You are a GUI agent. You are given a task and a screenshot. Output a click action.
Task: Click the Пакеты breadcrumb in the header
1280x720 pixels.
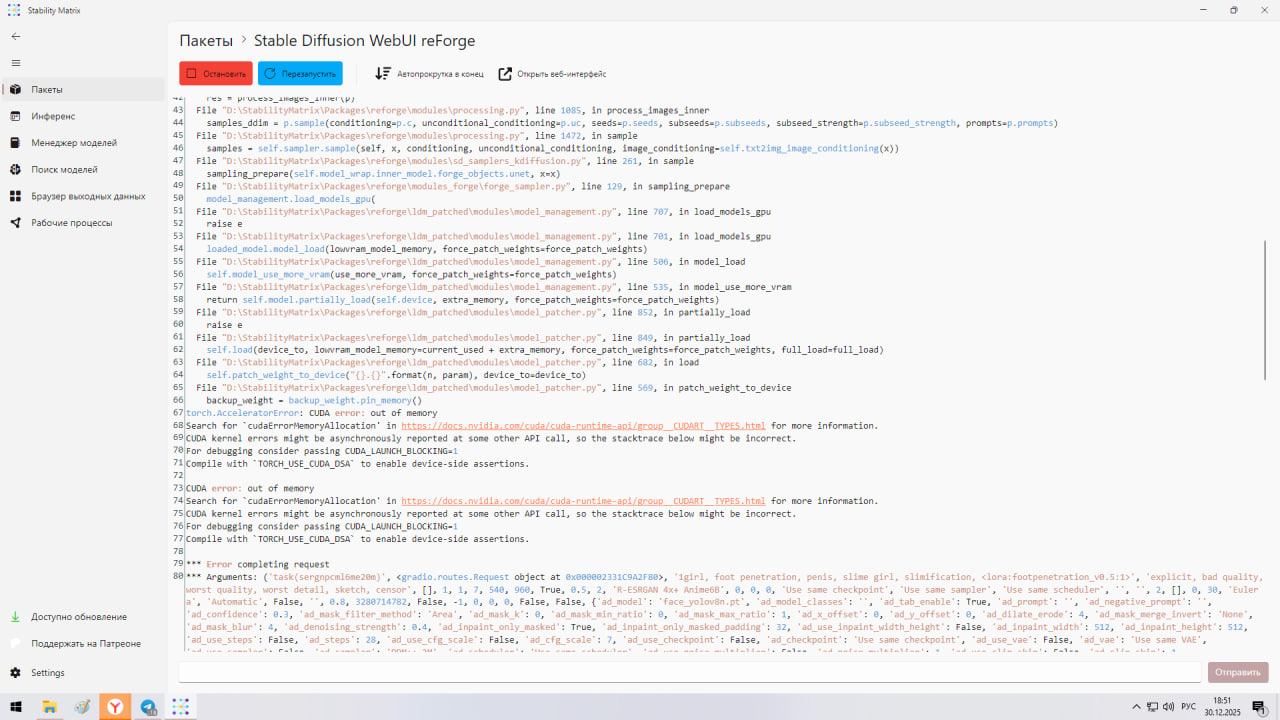206,41
